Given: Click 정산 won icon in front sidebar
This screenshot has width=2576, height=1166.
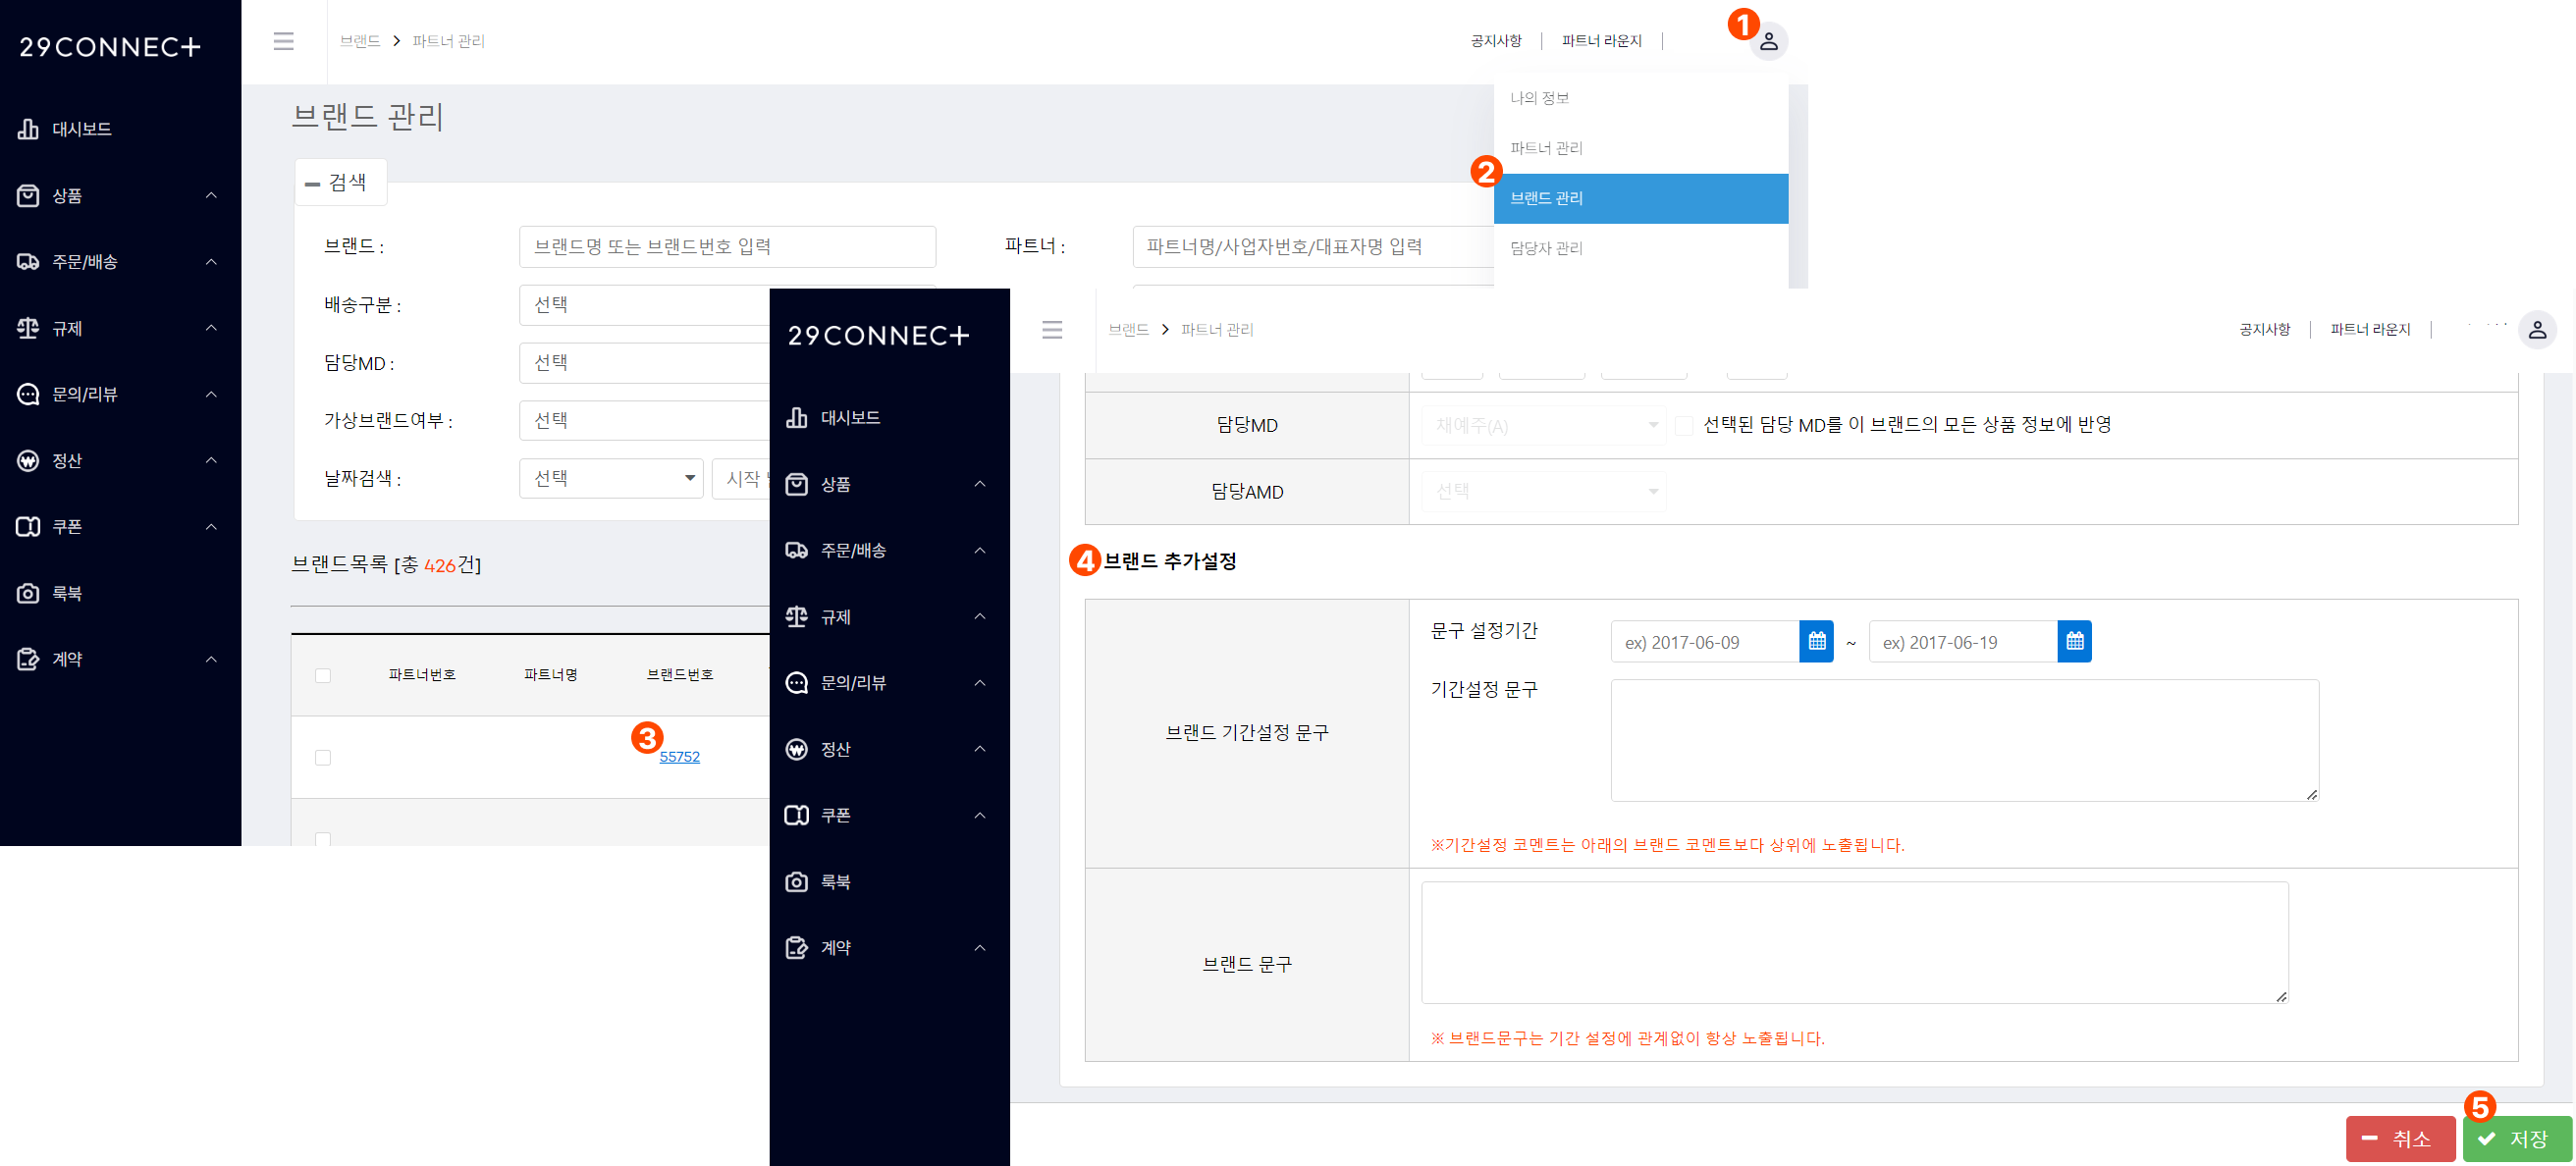Looking at the screenshot, I should [796, 749].
